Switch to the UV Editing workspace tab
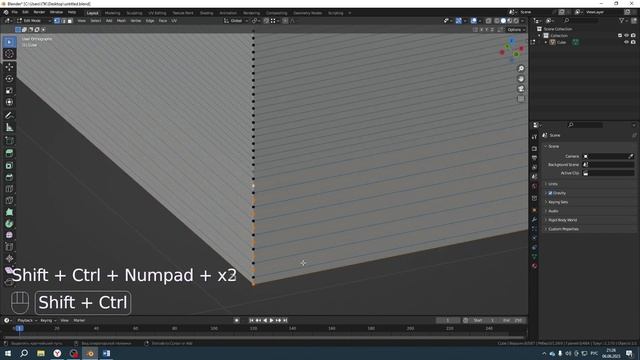Screen dimensions: 640x360 click(x=157, y=13)
